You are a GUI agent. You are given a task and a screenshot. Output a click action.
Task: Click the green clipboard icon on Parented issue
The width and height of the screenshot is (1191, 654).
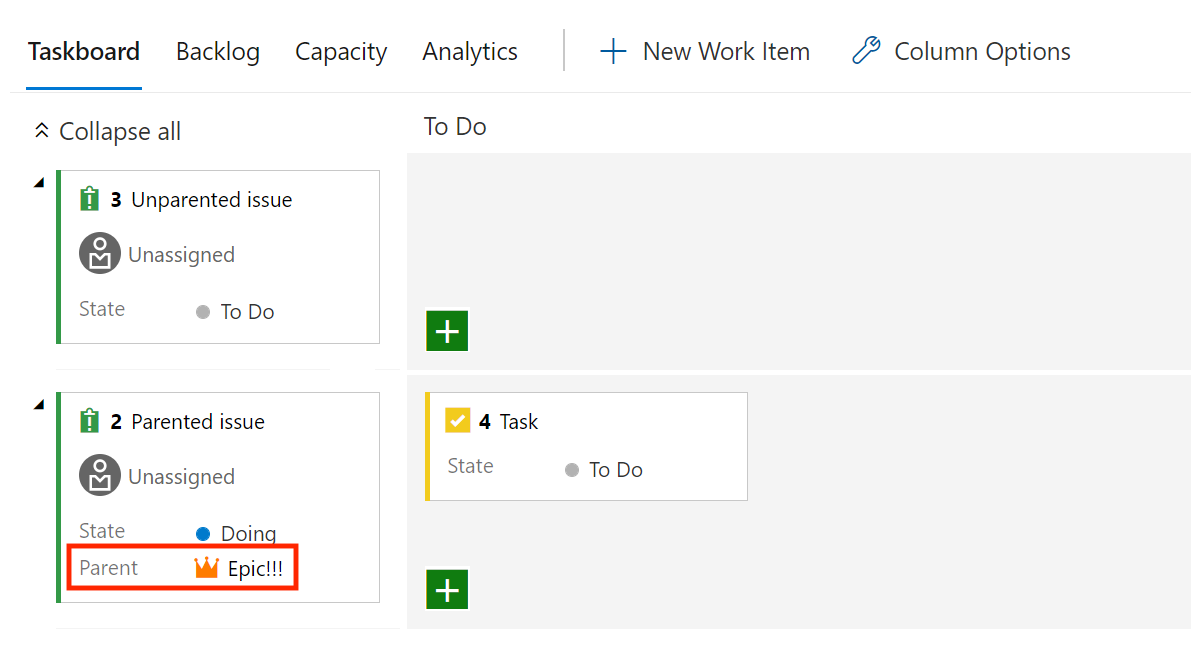[90, 421]
